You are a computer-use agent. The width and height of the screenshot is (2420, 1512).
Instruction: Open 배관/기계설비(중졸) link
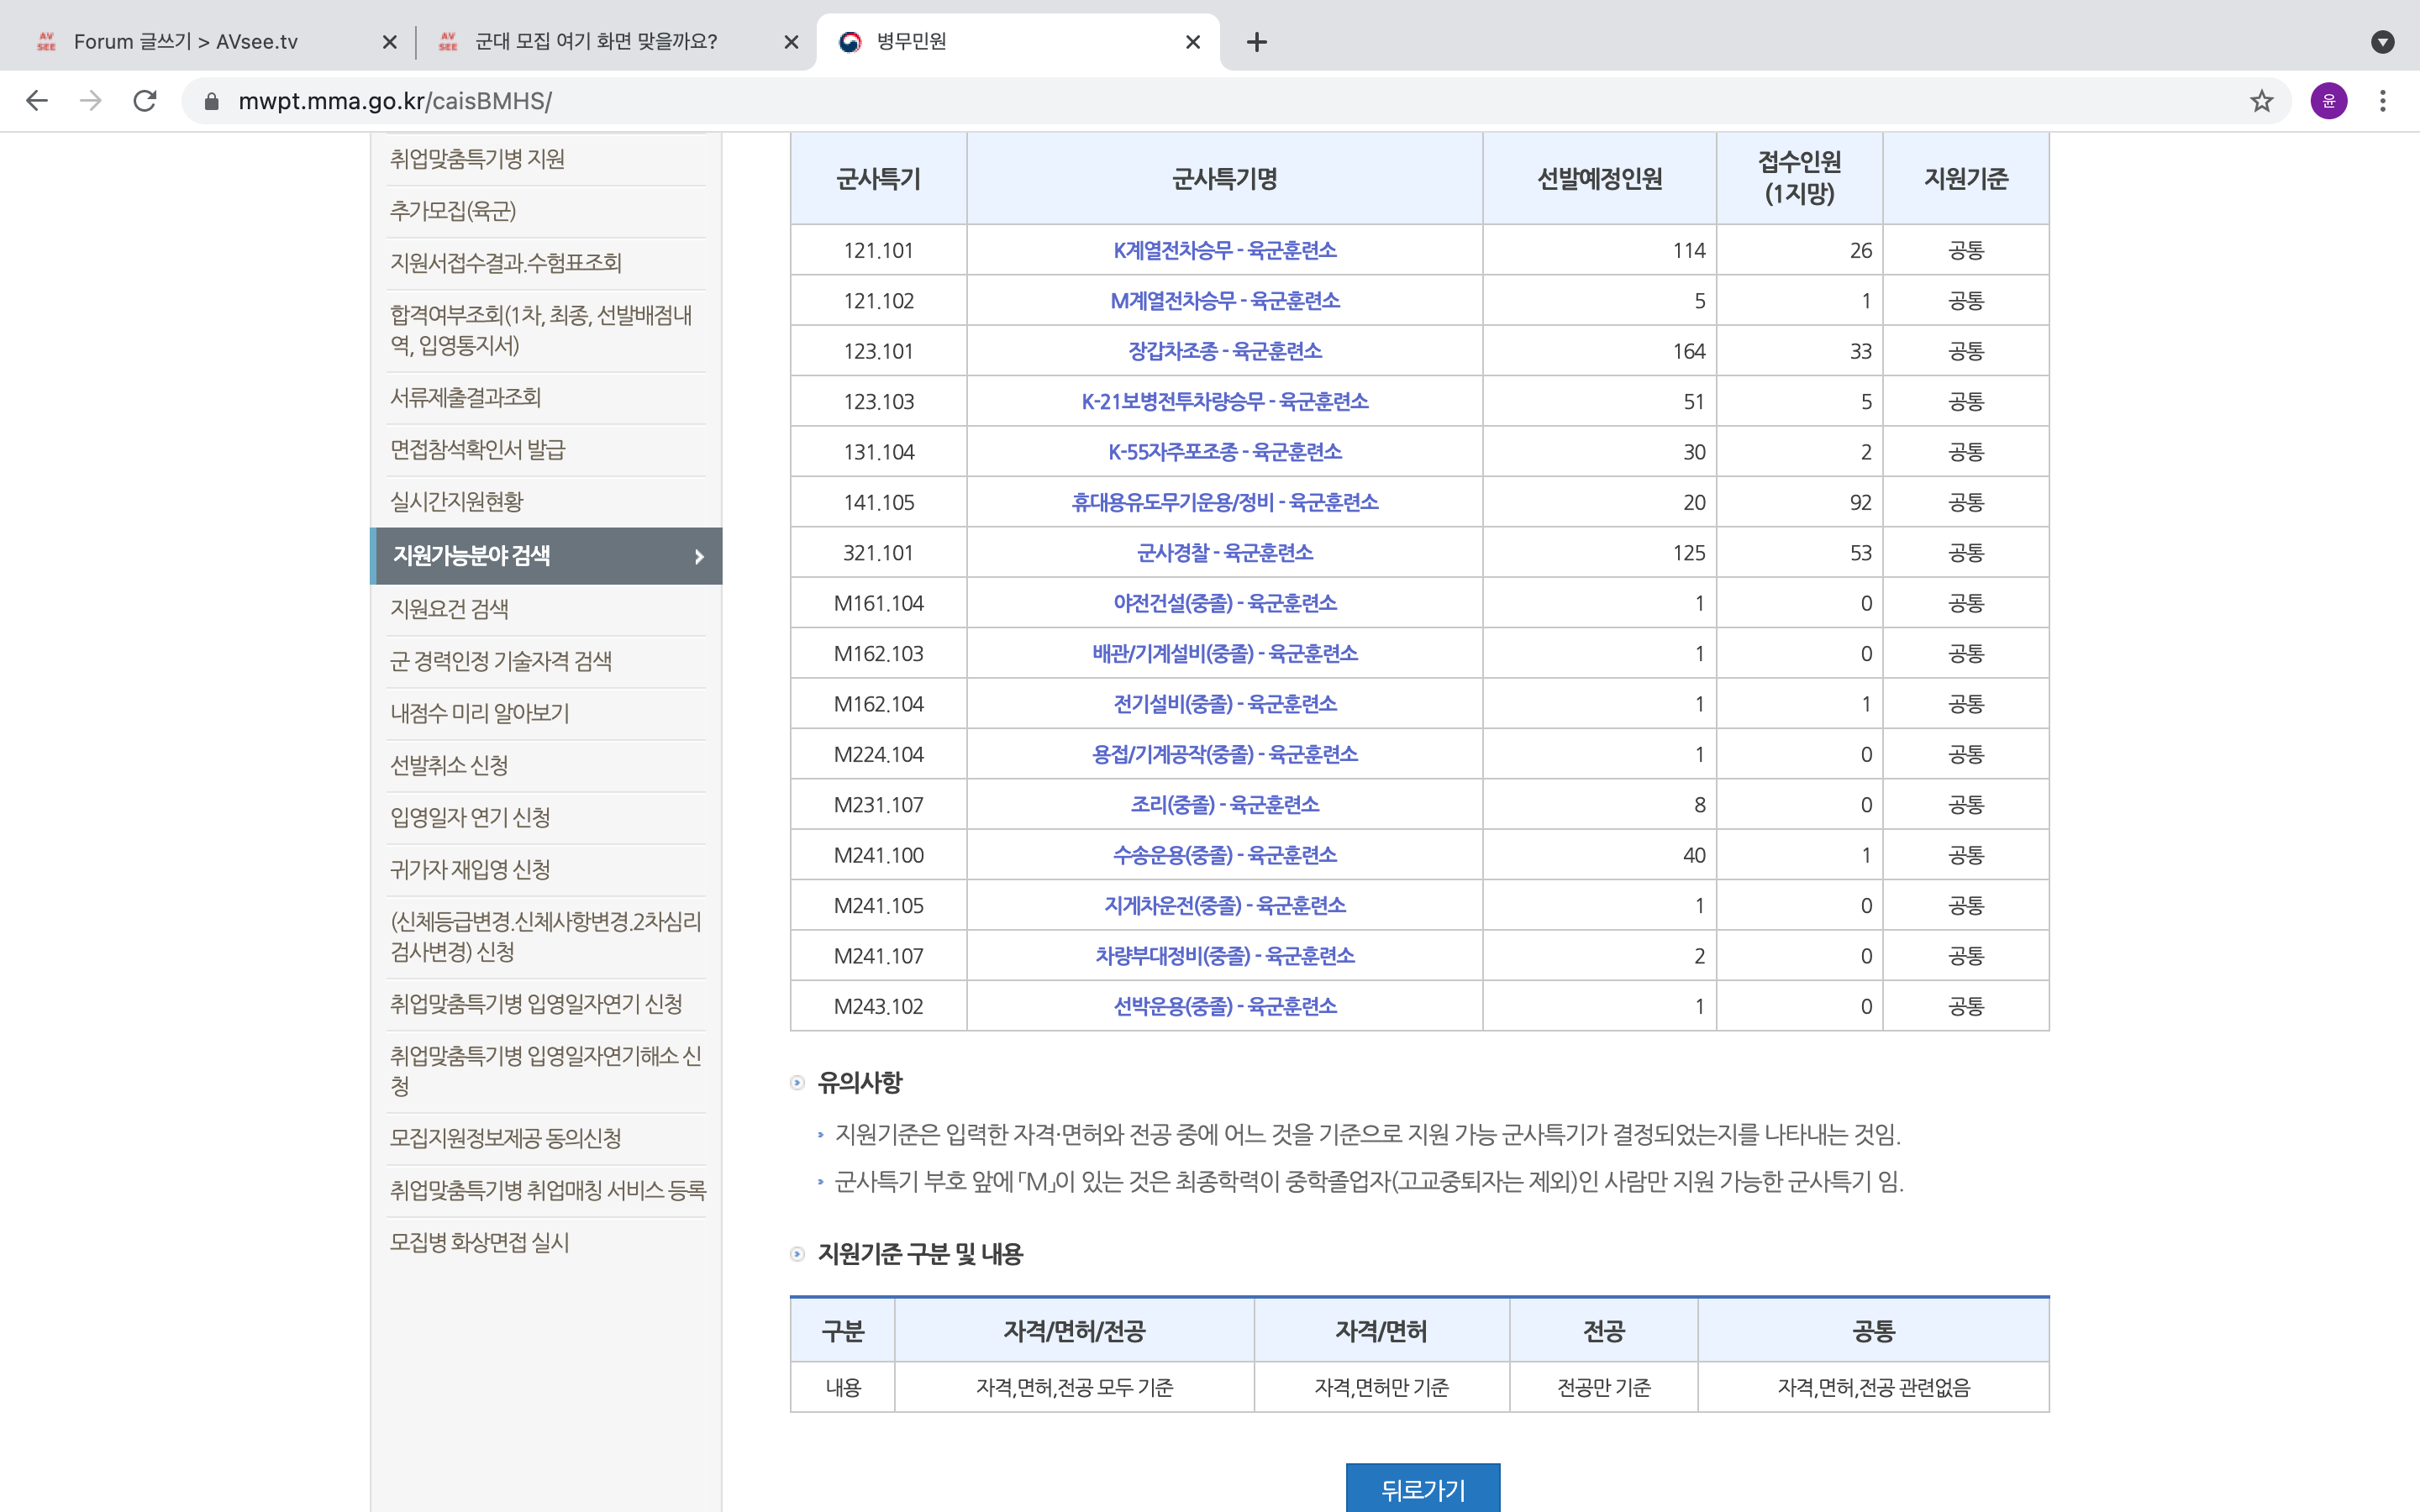tap(1225, 654)
